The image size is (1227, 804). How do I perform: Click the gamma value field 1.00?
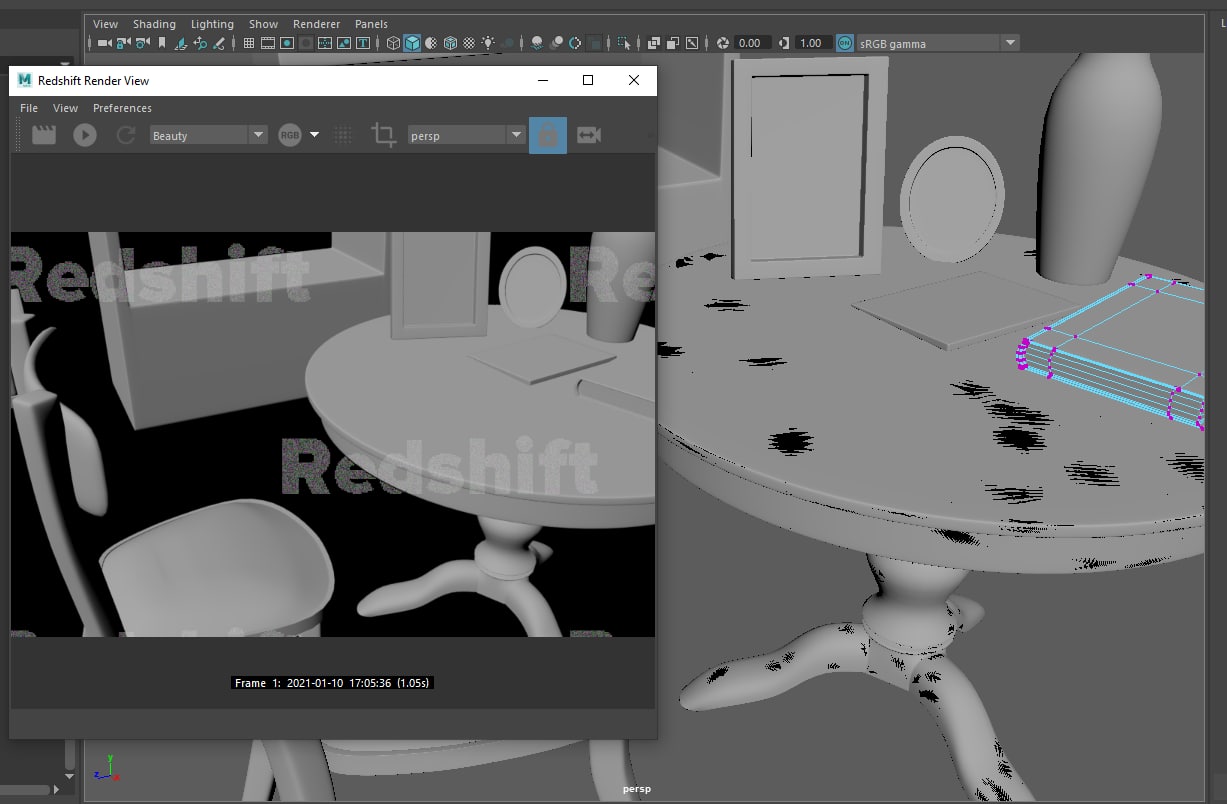coord(813,43)
